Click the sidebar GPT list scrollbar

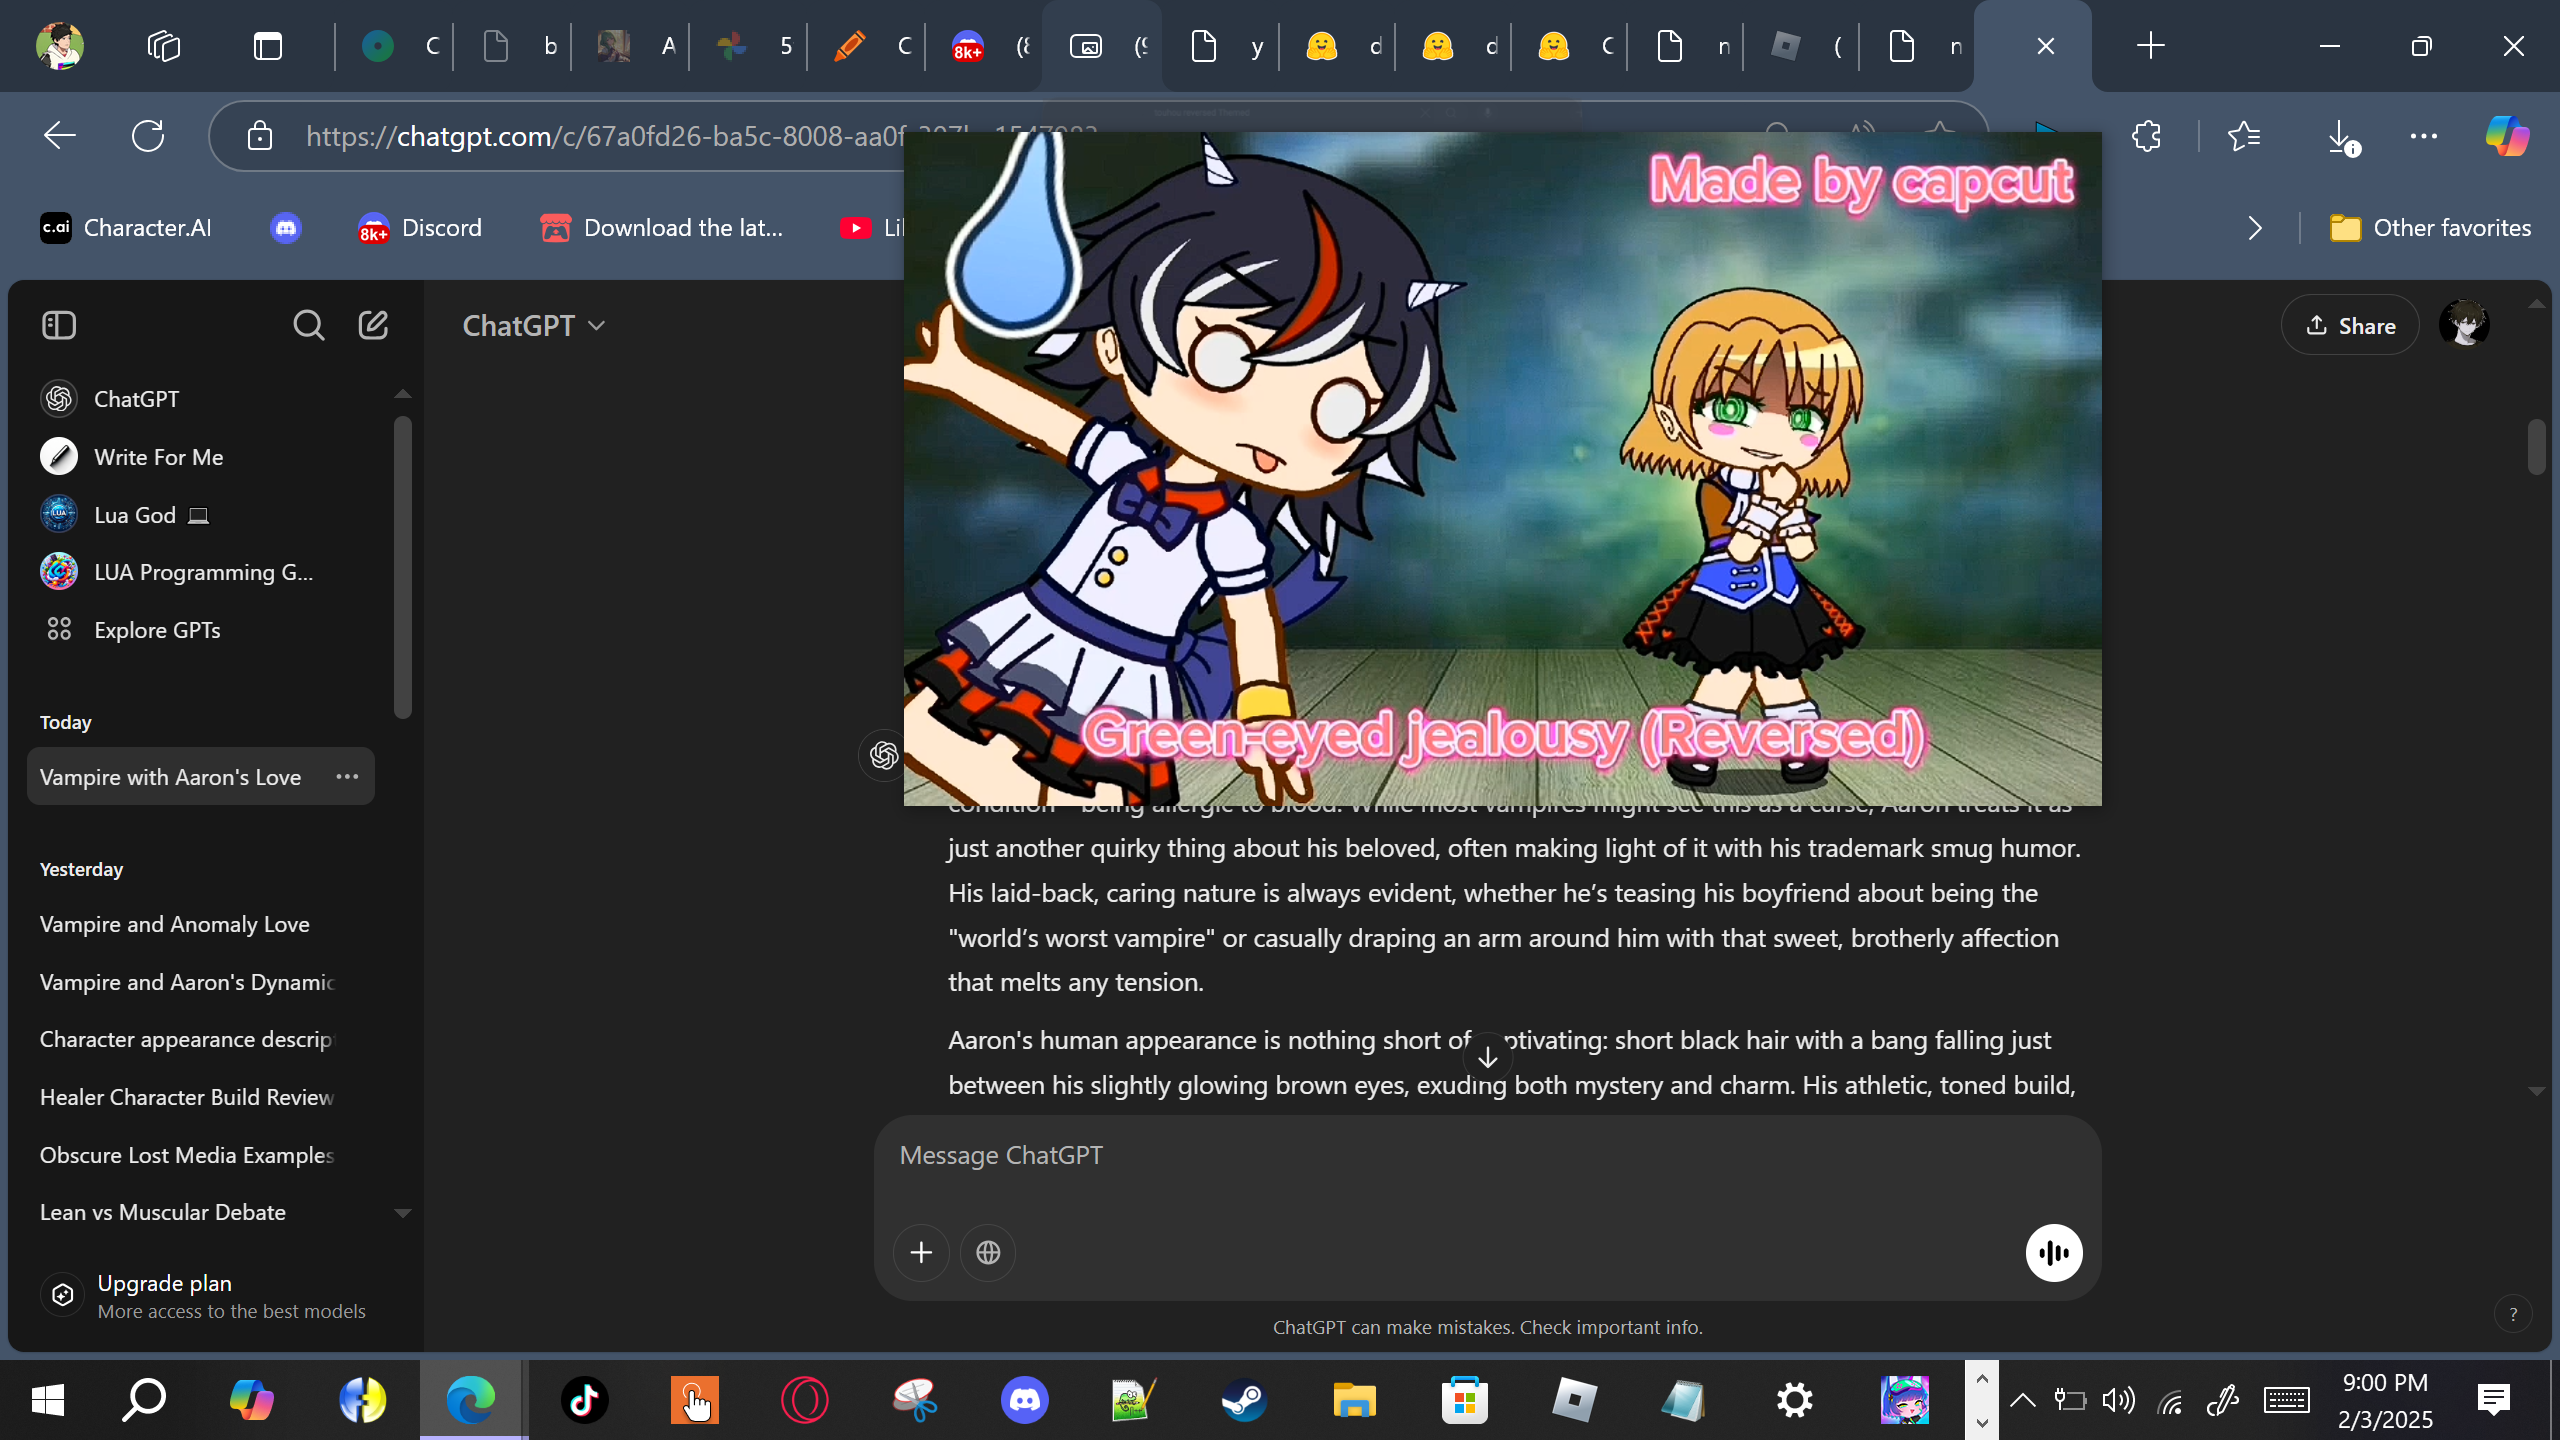point(403,567)
